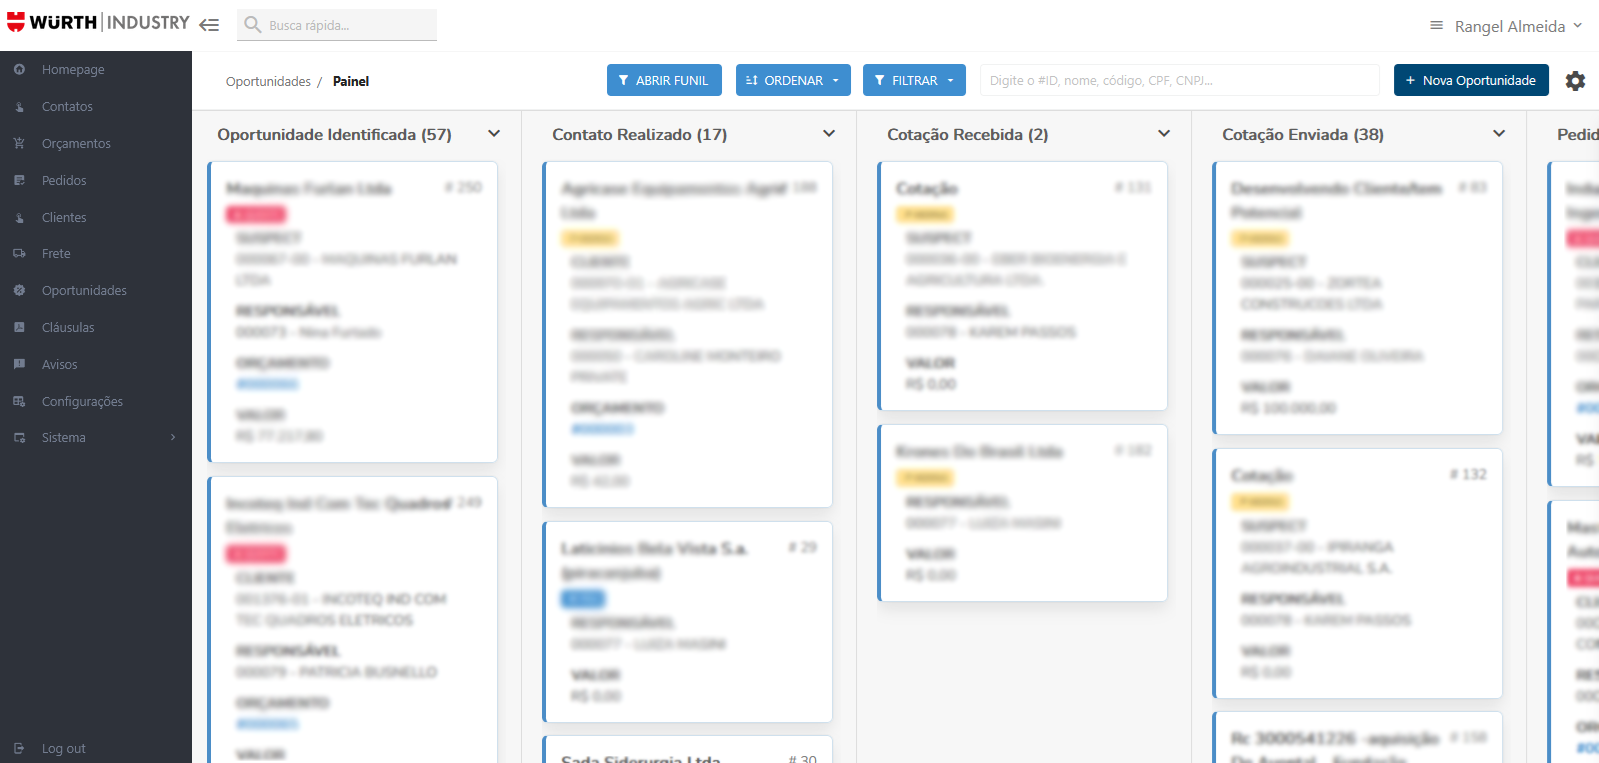Open Oportunidades in the sidebar
Image resolution: width=1599 pixels, height=763 pixels.
click(x=84, y=291)
